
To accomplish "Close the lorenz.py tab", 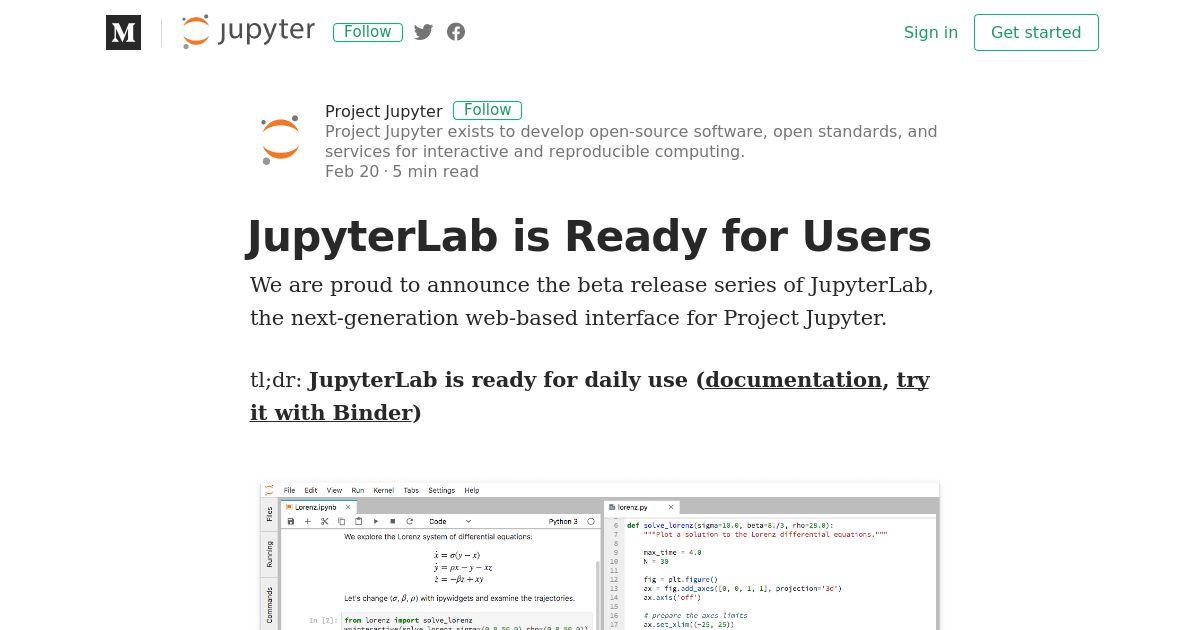I will click(672, 507).
